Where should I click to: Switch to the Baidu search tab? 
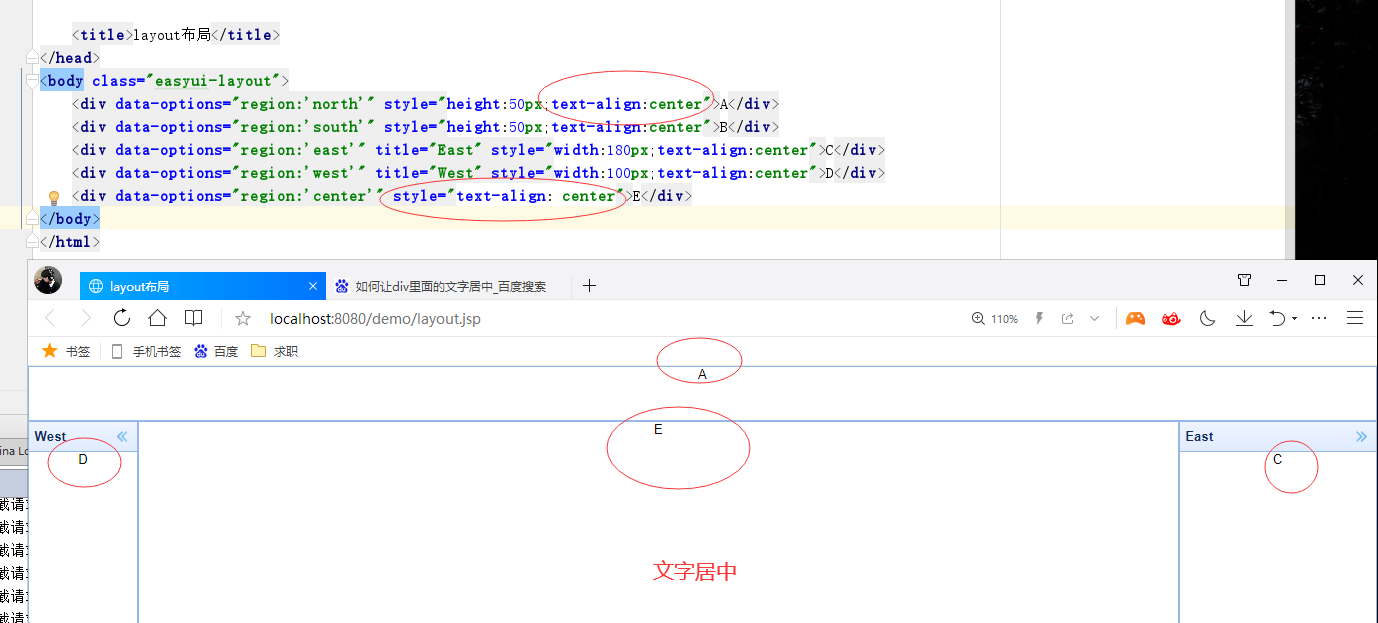[x=440, y=286]
